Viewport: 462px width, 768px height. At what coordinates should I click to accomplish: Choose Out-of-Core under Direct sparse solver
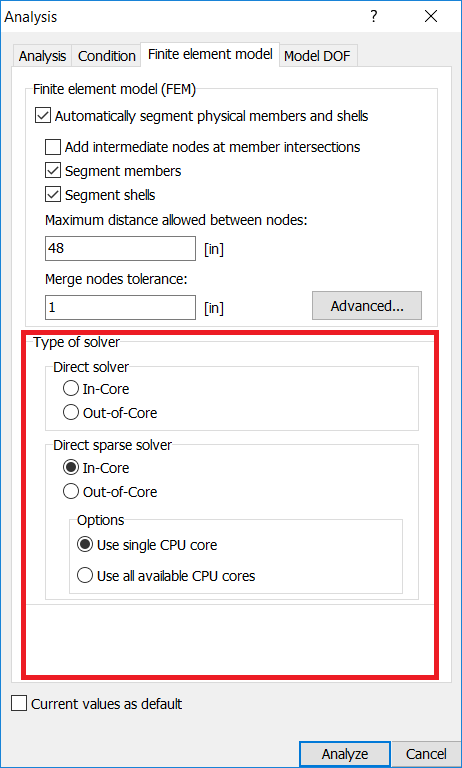point(71,492)
